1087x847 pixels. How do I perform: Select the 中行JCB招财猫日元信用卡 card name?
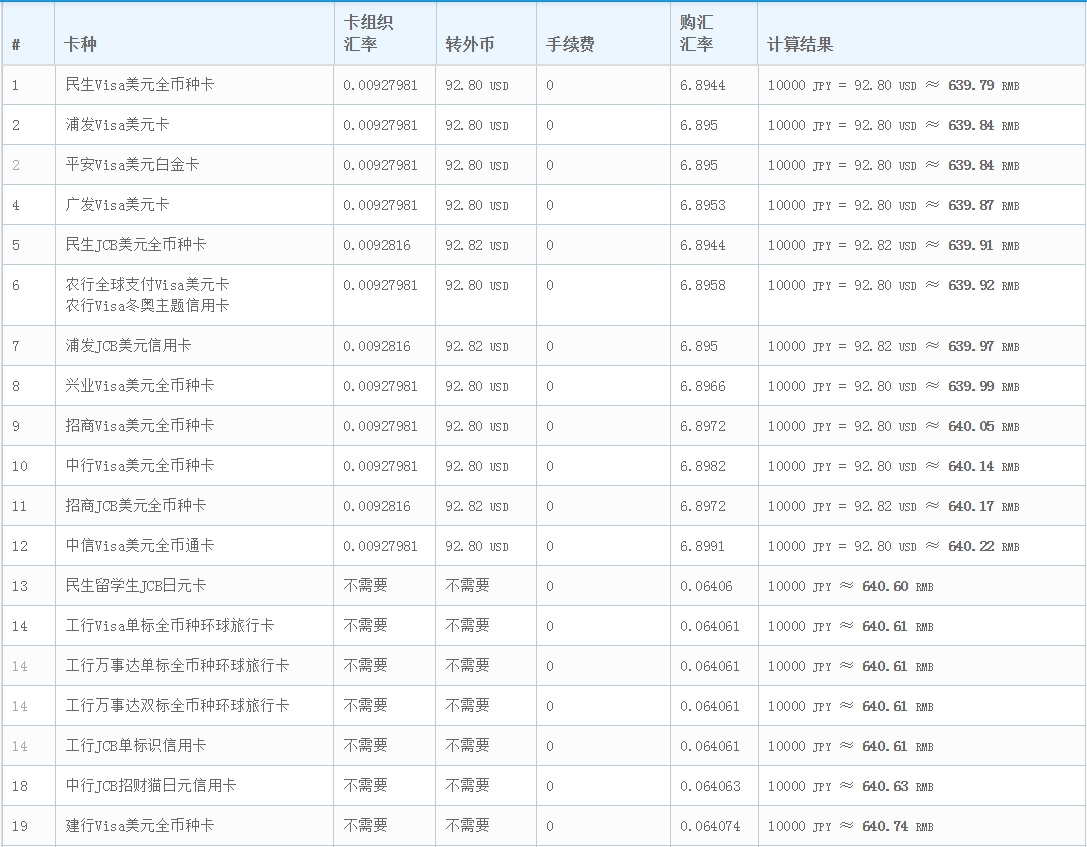click(x=151, y=786)
